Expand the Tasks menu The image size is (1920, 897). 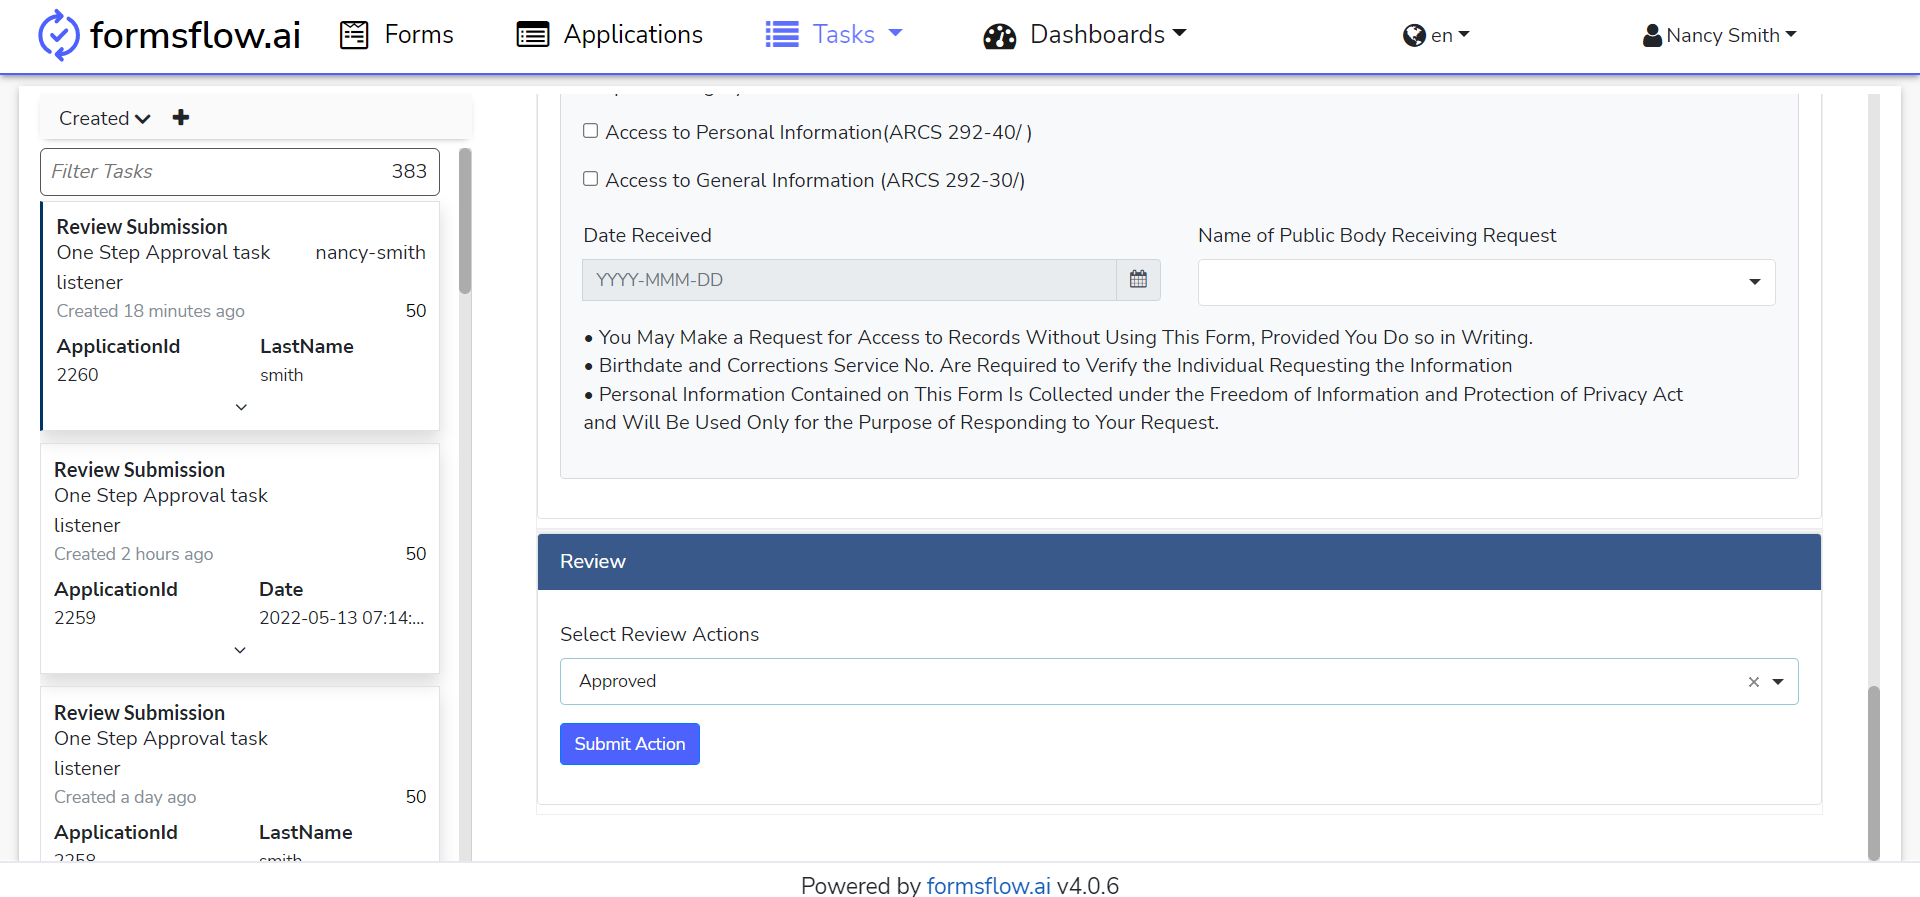(857, 35)
